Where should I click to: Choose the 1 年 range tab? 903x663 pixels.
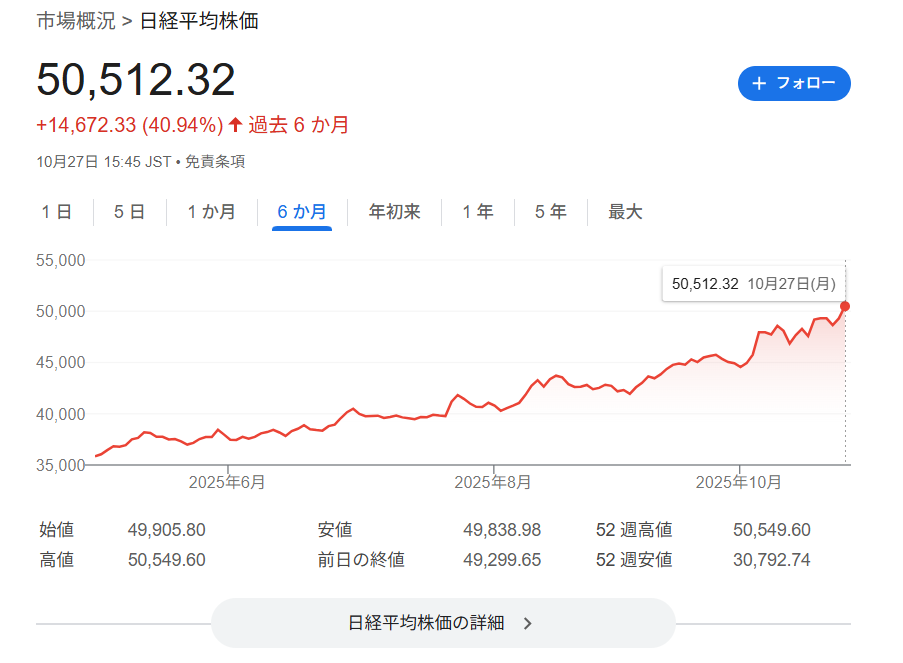[x=477, y=212]
